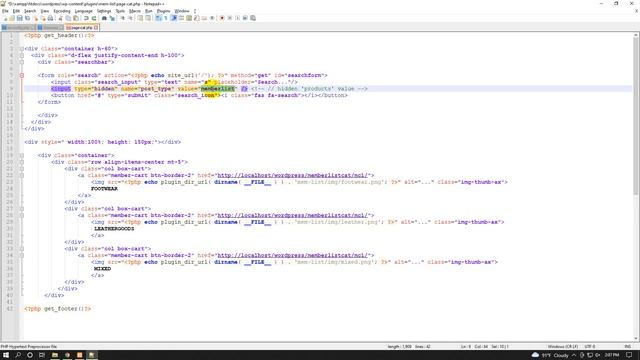Image resolution: width=640 pixels, height=360 pixels.
Task: Open the Windows Start menu
Action: pos(6,355)
